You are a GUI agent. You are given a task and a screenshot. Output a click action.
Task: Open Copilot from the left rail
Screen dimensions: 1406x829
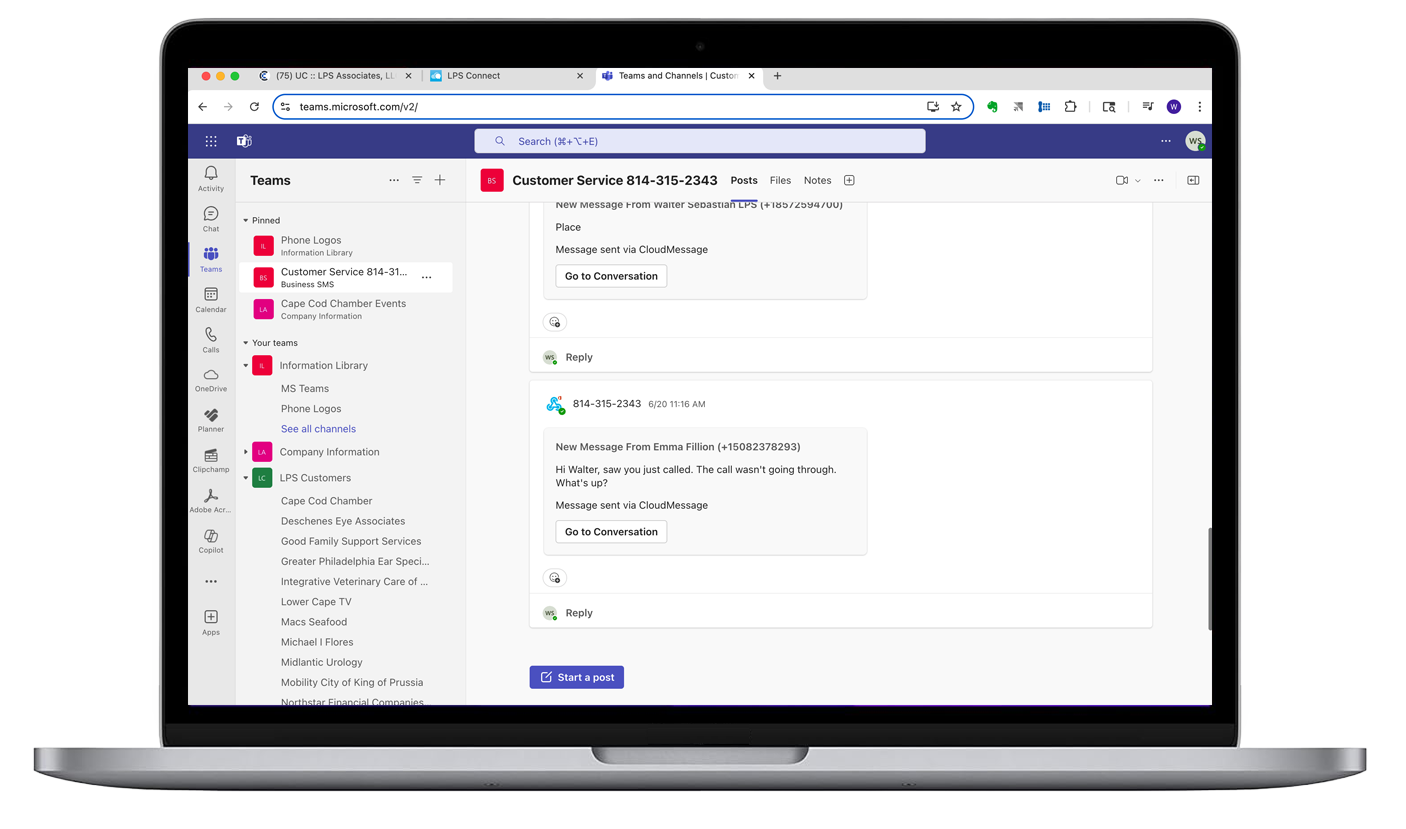pos(211,541)
